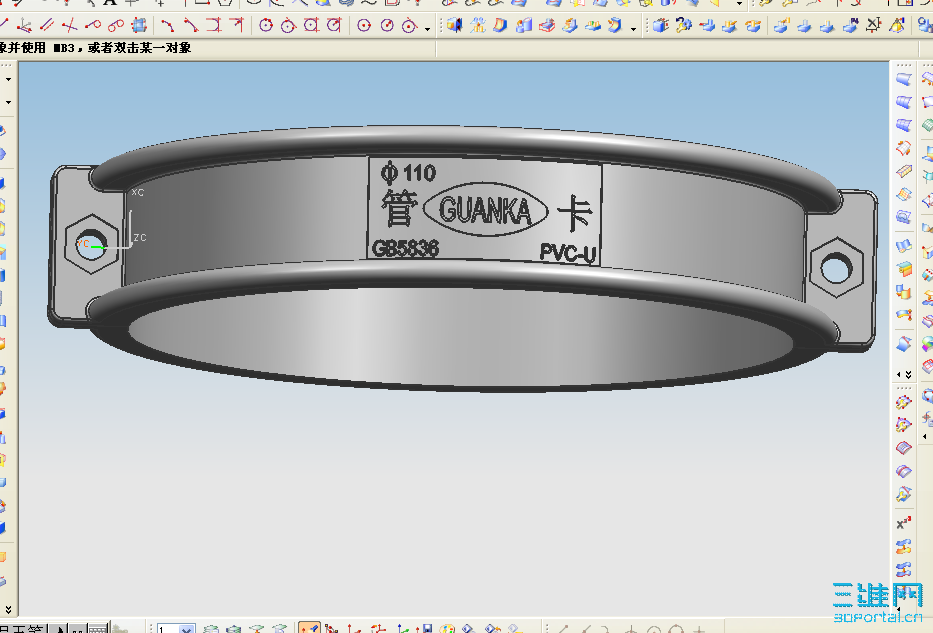Select the simple arc through points tool

168,25
